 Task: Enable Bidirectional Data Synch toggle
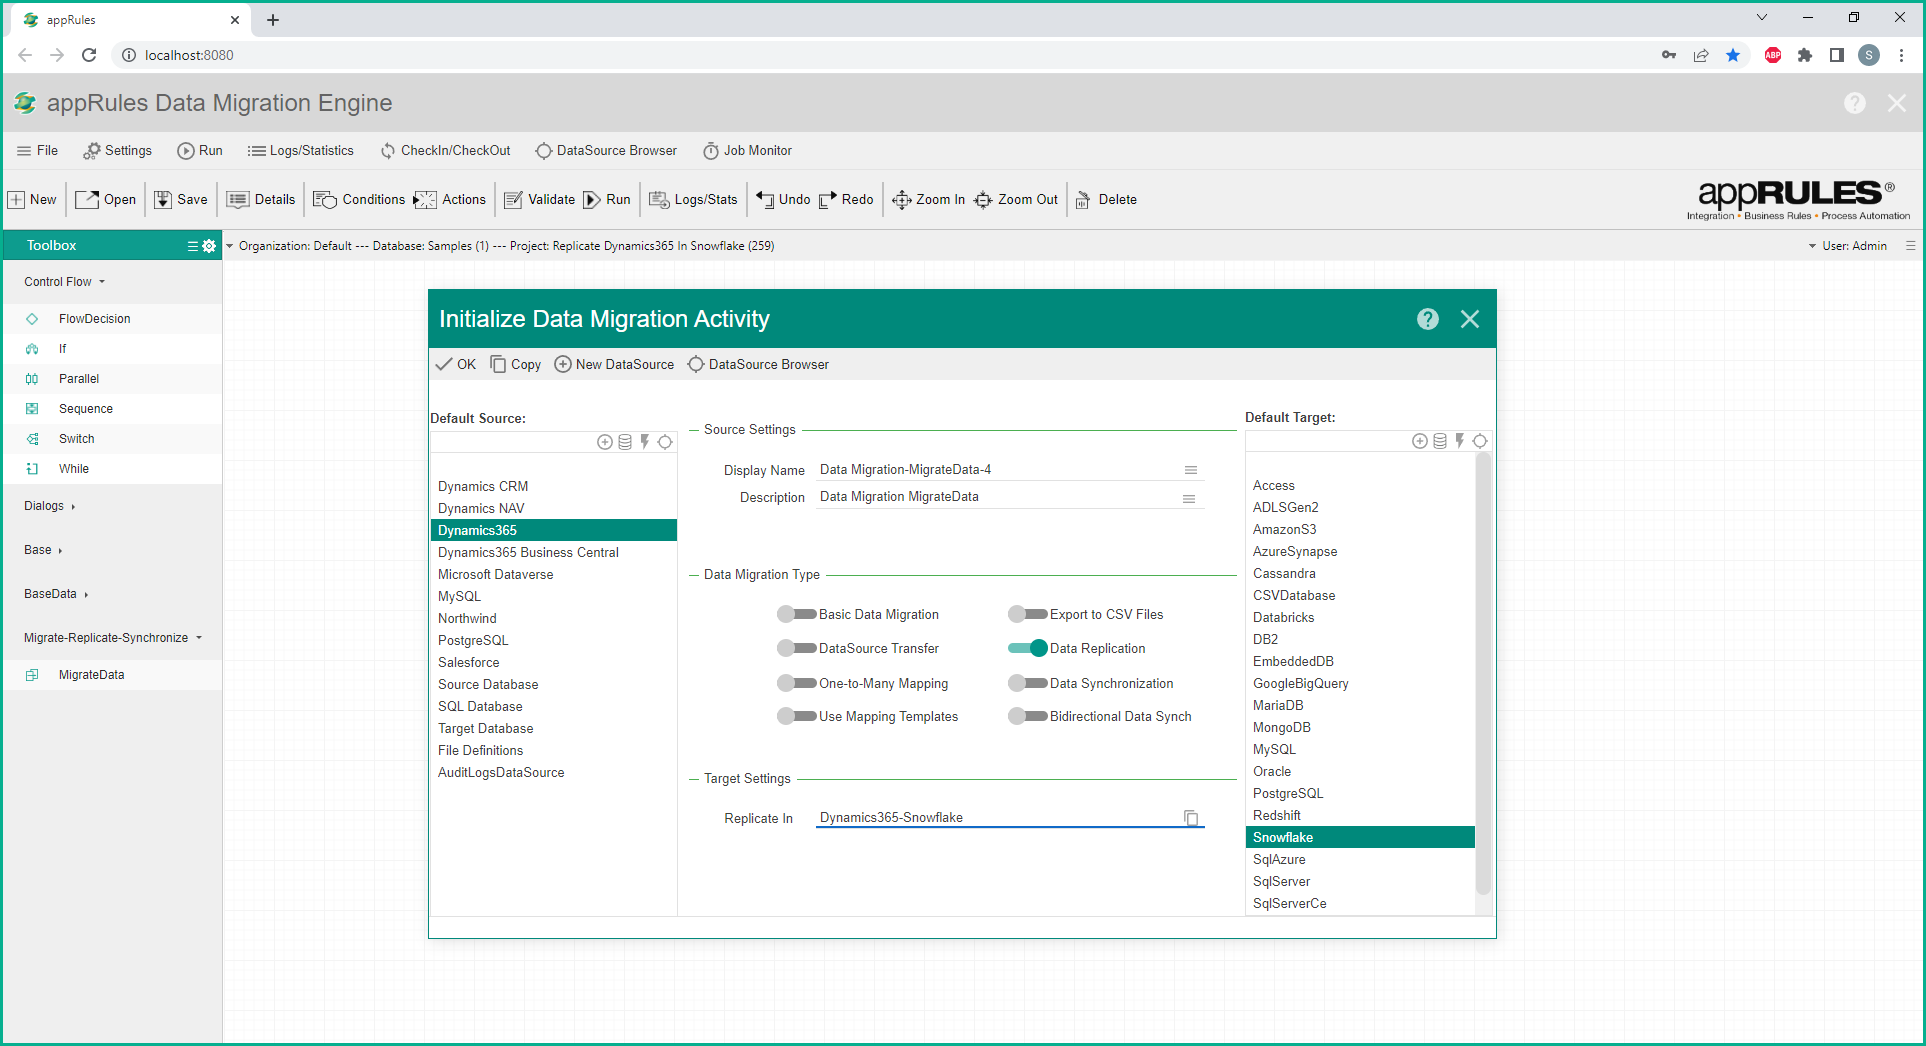click(1028, 716)
